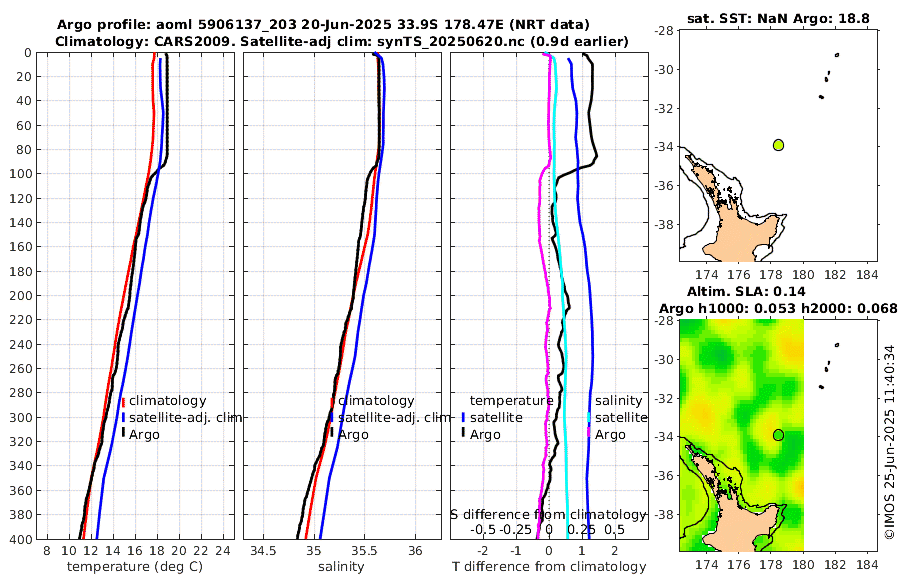Click the 'Altim. SLA: 0.14' heading
900x580 pixels.
pos(746,292)
